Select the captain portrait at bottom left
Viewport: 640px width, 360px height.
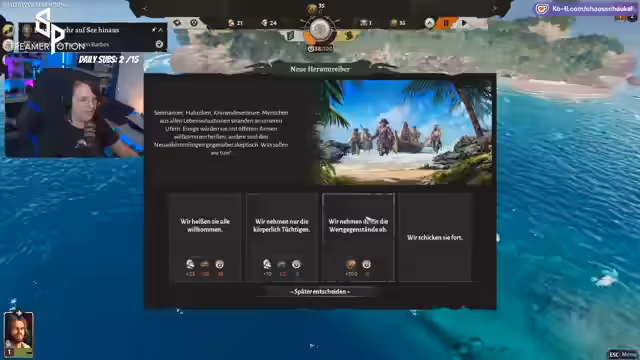18,335
